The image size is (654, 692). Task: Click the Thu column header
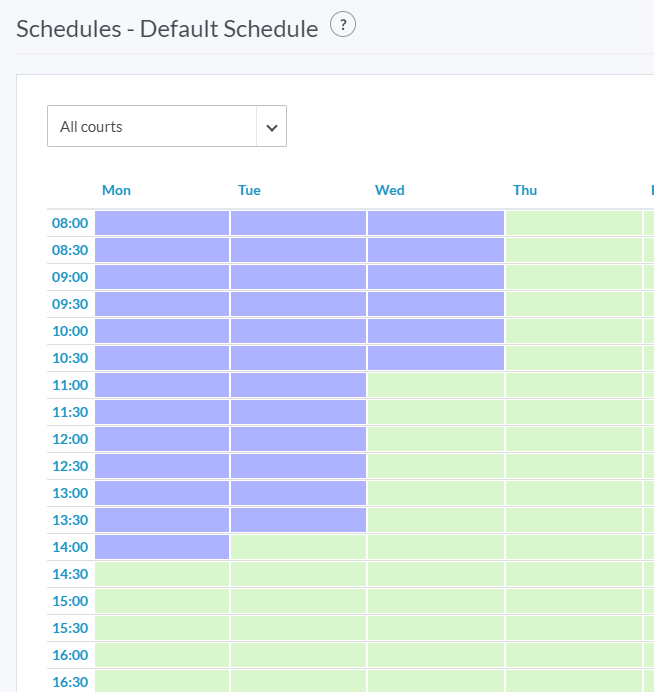point(525,190)
